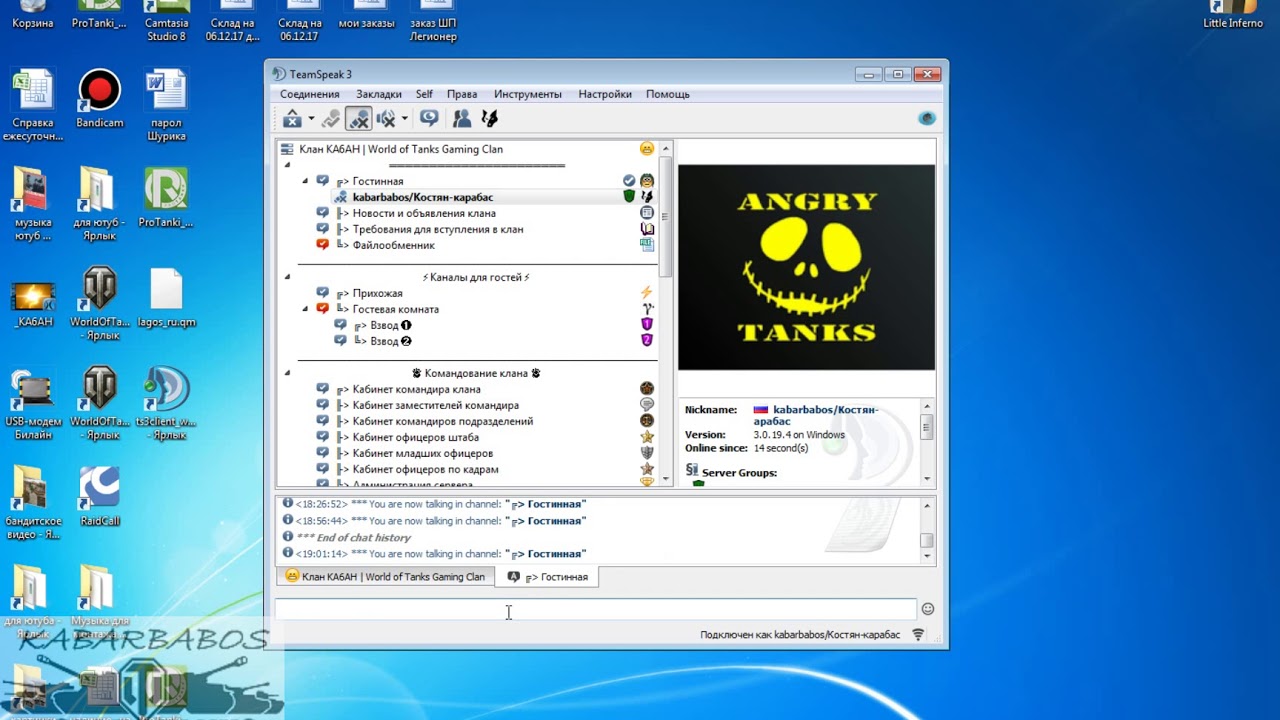Open the Camtasia Studio 8 desktop shortcut
The height and width of the screenshot is (720, 1280).
[166, 21]
